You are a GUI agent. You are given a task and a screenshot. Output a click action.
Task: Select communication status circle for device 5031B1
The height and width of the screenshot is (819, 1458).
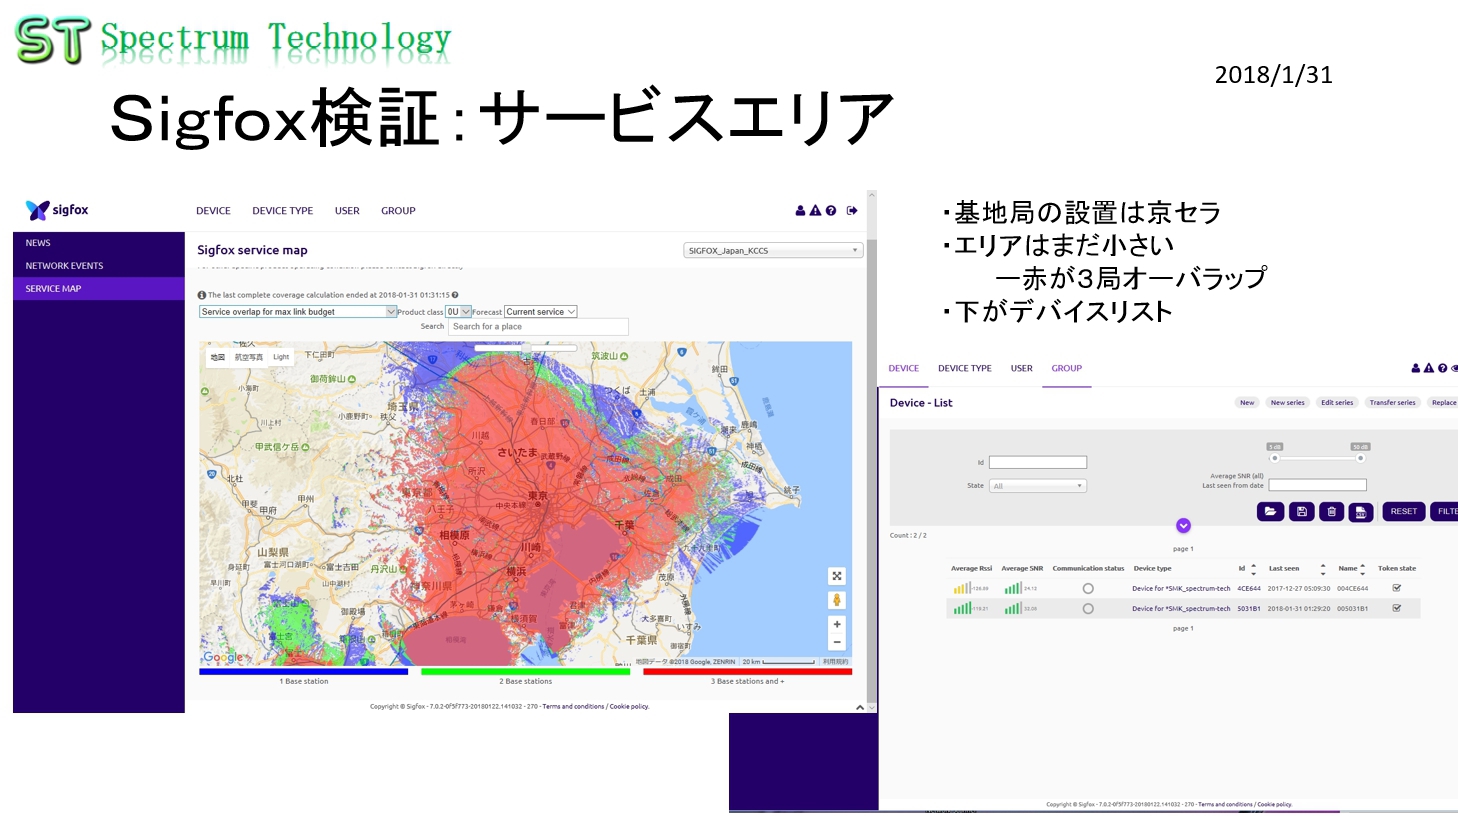point(1088,609)
